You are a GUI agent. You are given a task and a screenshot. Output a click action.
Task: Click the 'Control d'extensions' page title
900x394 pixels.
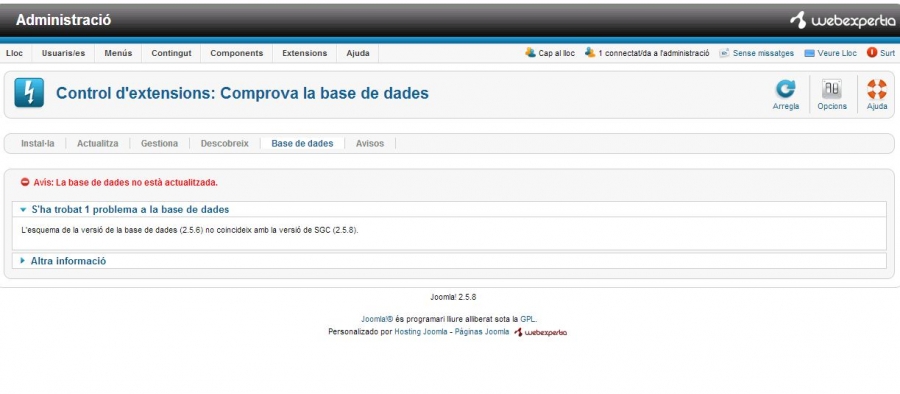pos(242,93)
